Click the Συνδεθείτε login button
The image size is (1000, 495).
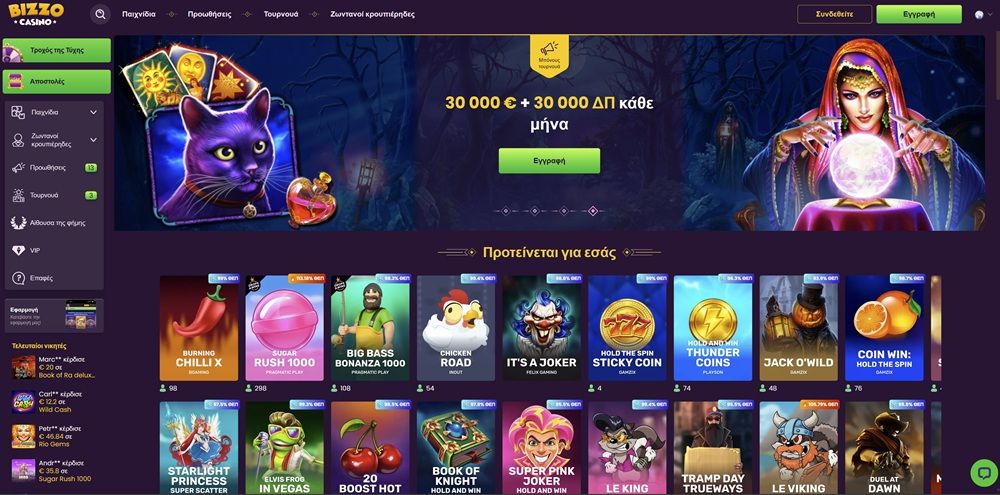point(834,14)
